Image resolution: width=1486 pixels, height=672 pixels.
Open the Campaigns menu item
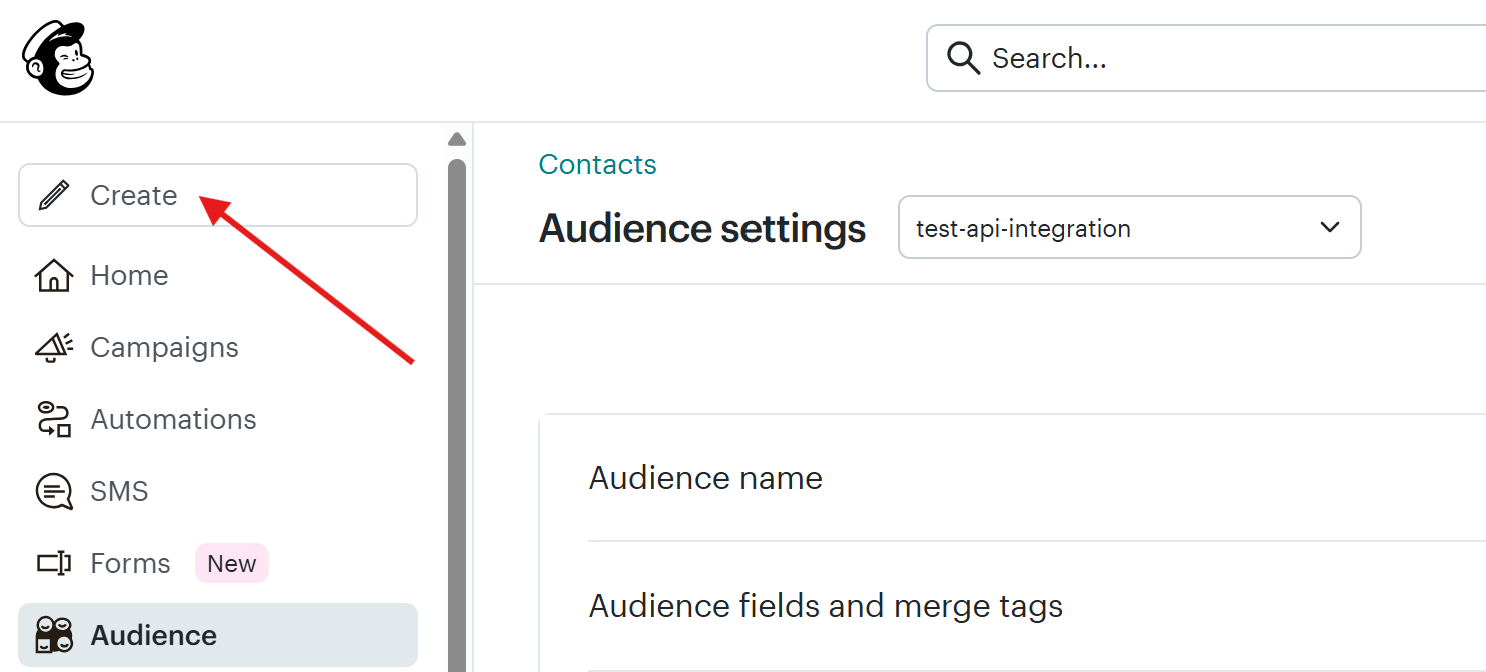coord(164,347)
